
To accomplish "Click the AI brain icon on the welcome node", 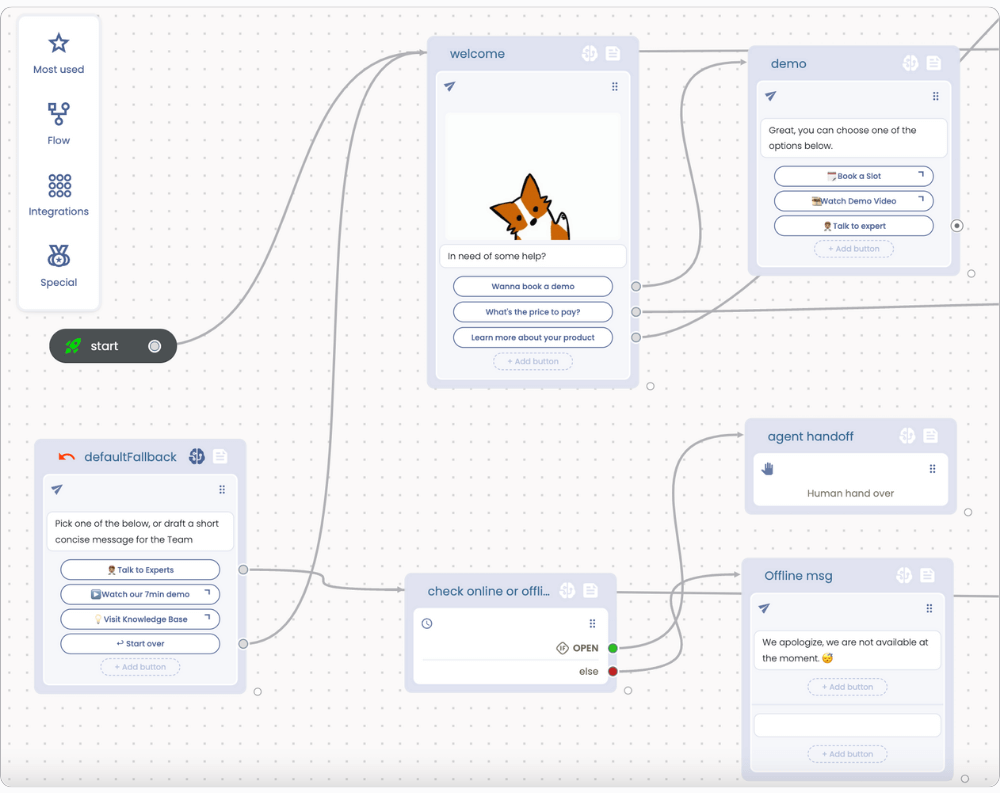I will pyautogui.click(x=589, y=53).
